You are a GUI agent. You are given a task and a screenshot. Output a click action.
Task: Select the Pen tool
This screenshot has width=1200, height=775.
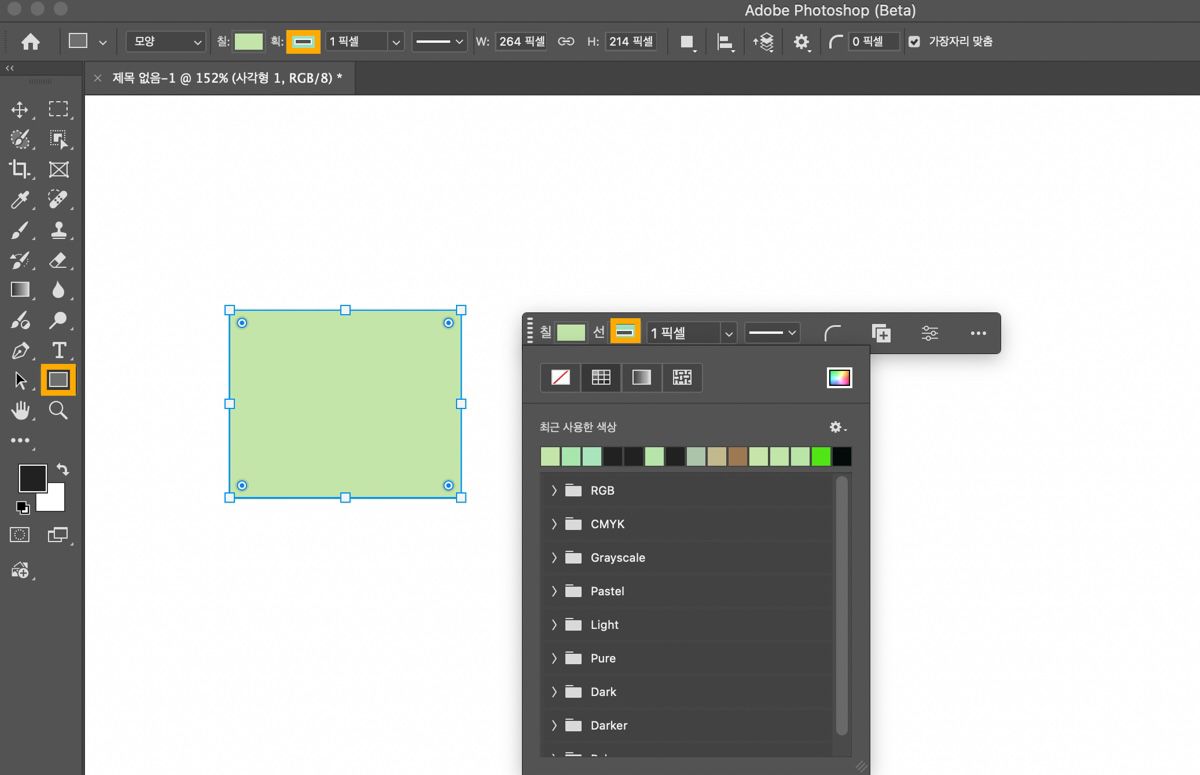coord(19,350)
